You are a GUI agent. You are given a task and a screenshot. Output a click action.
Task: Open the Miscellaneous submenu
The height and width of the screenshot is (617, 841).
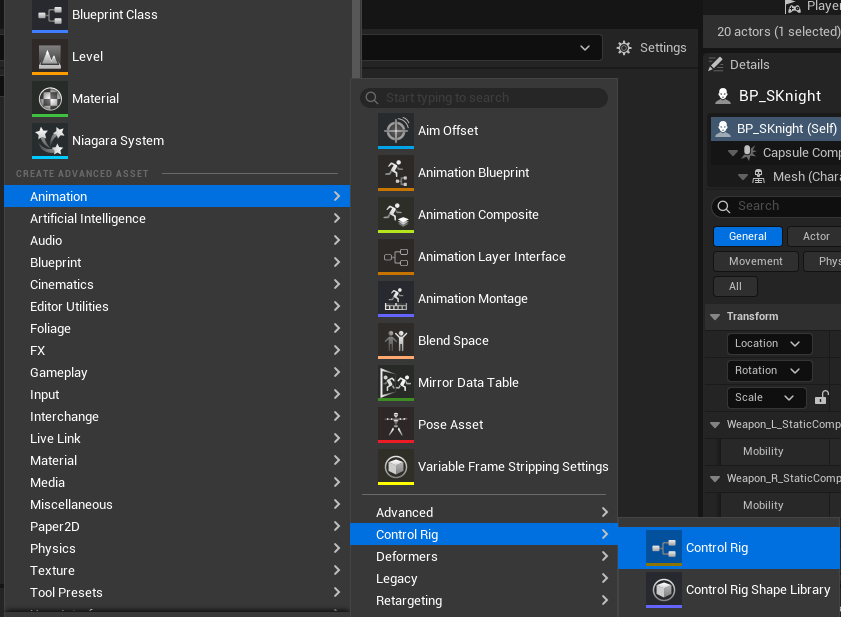[x=177, y=504]
